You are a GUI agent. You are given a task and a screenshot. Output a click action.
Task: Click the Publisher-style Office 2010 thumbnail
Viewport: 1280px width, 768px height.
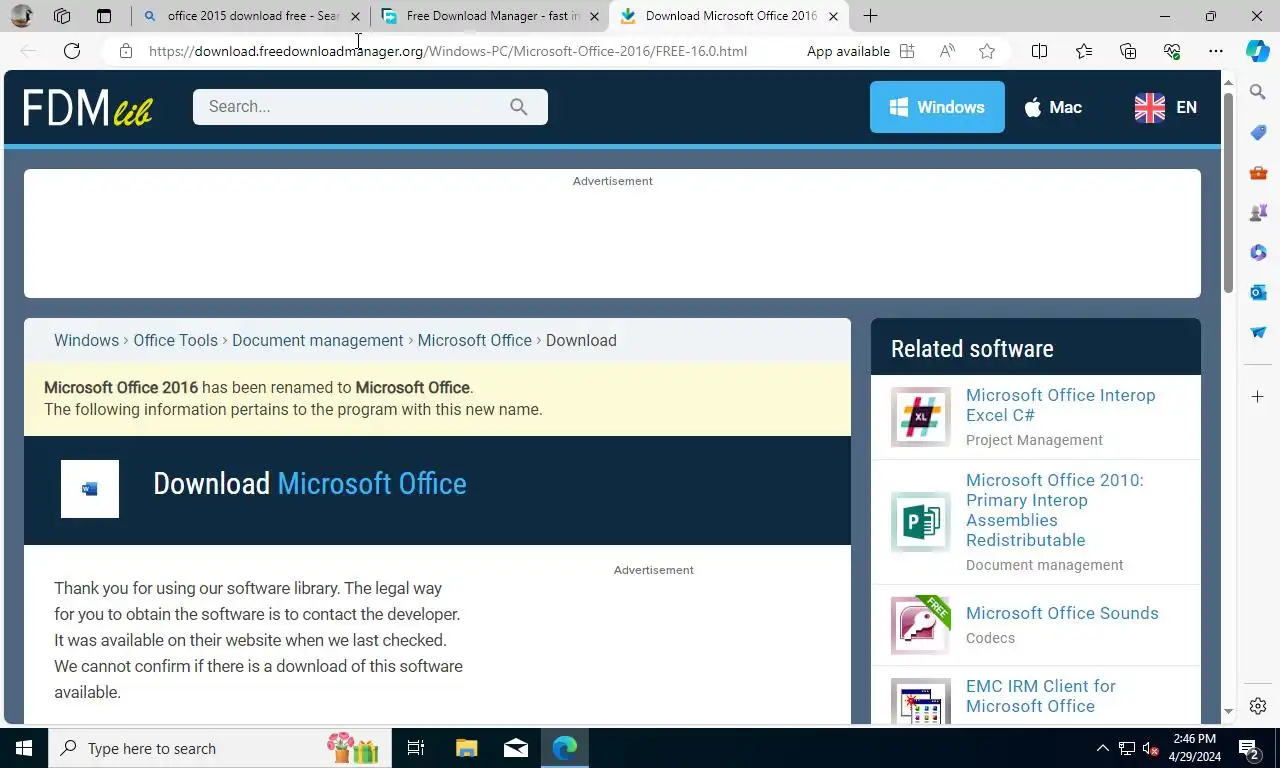point(921,522)
